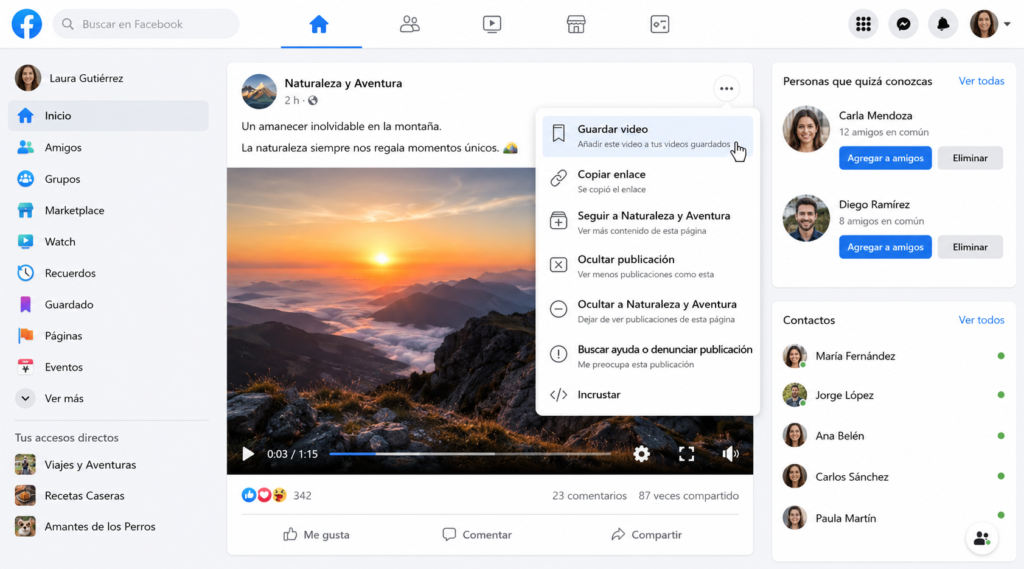Remove Carla Mendoza suggestion with Eliminar
This screenshot has width=1024, height=569.
pyautogui.click(x=970, y=158)
